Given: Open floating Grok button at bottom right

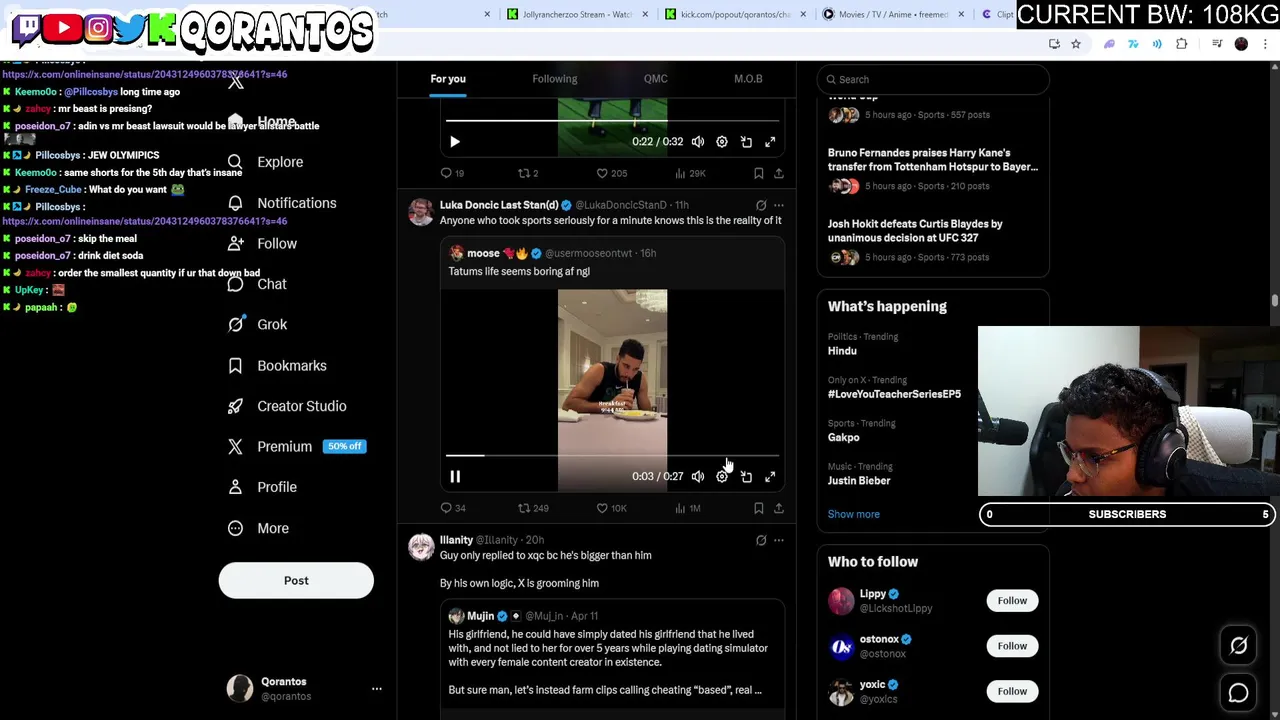Looking at the screenshot, I should click(x=1238, y=646).
